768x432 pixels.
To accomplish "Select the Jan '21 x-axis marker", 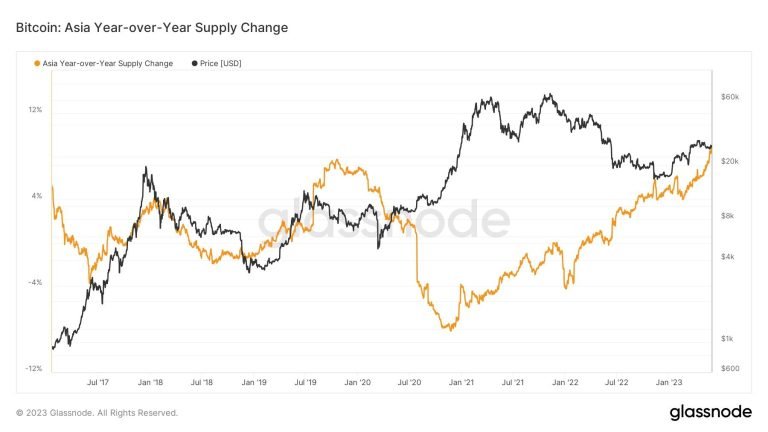I will pos(462,382).
